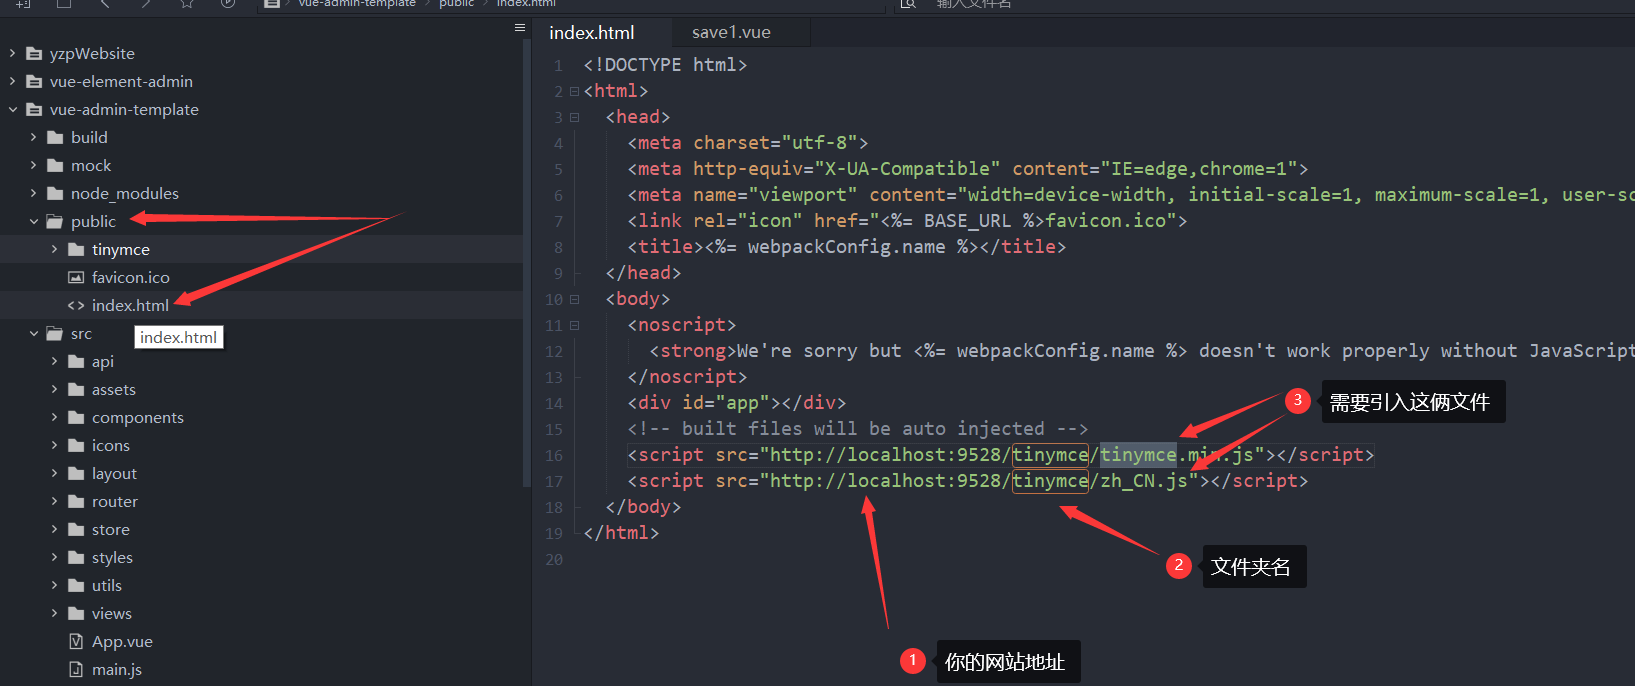Screen dimensions: 1635x686
Task: Collapse the src folder chevron
Action: (33, 333)
